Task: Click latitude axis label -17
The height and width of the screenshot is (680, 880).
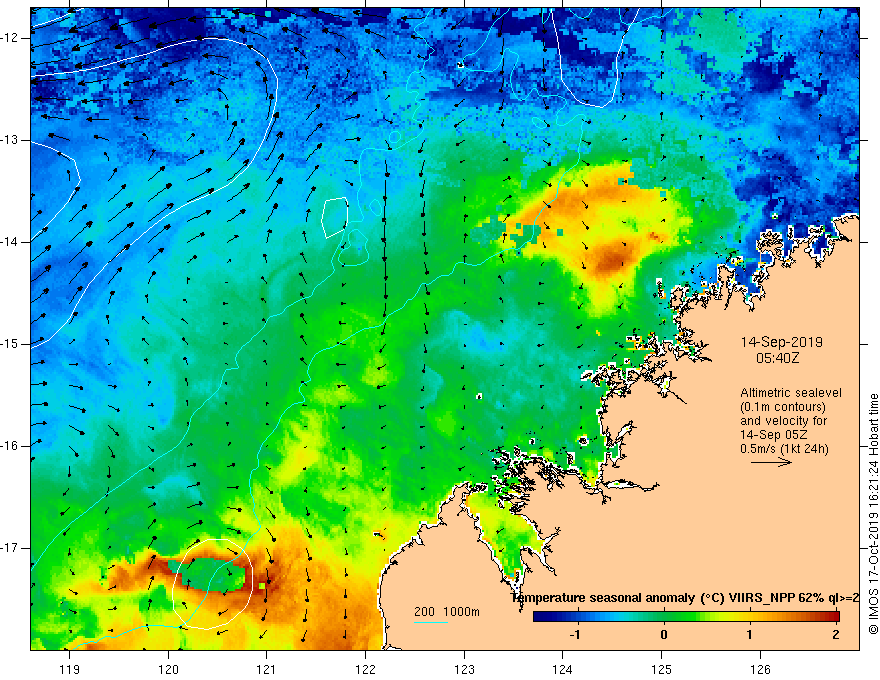Action: [10, 548]
